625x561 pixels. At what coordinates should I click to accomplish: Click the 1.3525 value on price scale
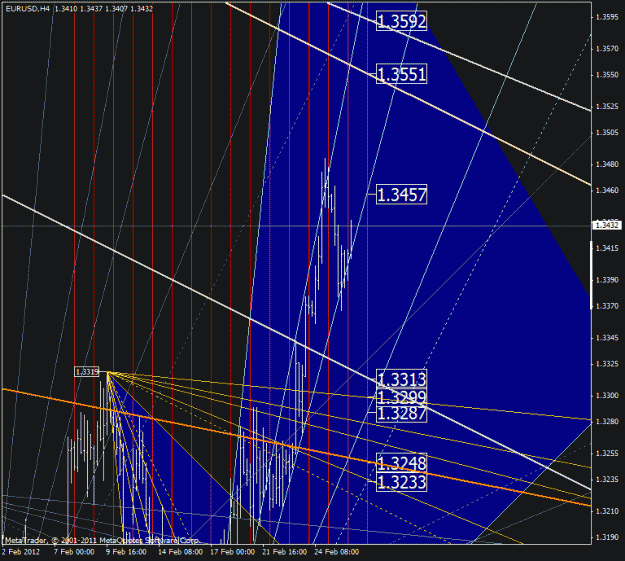[607, 106]
